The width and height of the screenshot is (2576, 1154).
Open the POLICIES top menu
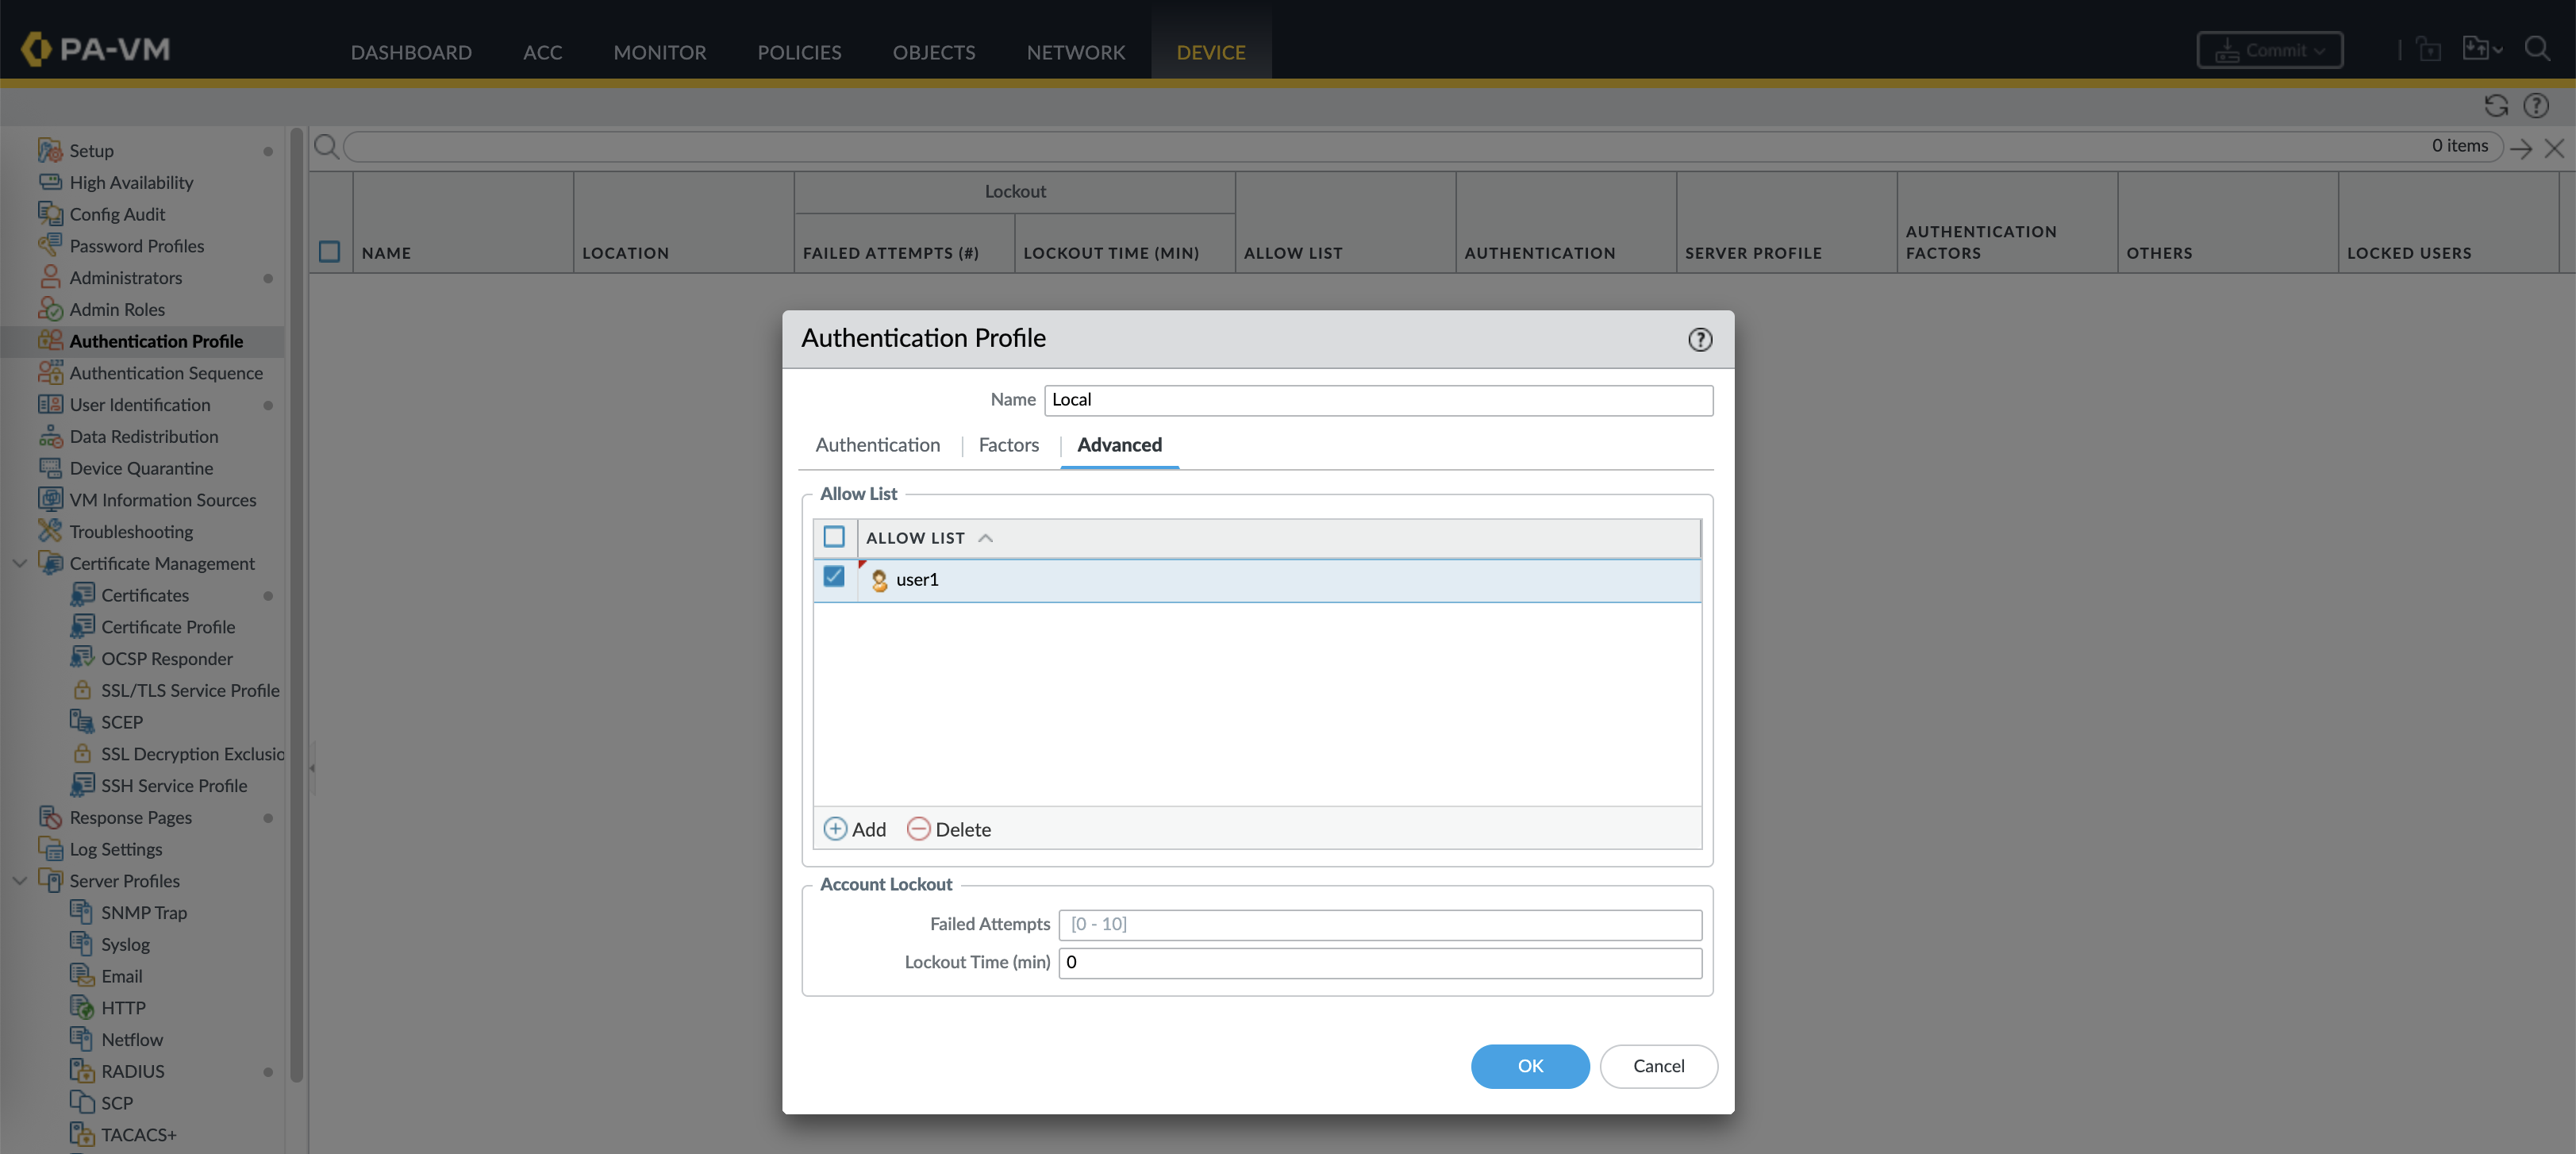tap(798, 52)
